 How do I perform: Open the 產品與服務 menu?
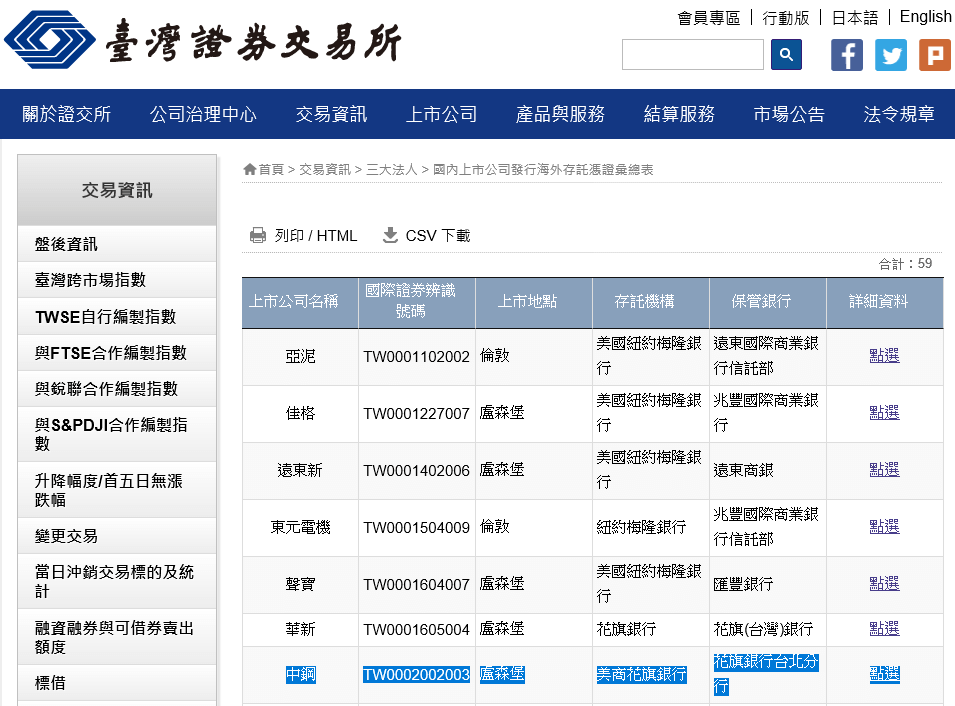[x=560, y=114]
